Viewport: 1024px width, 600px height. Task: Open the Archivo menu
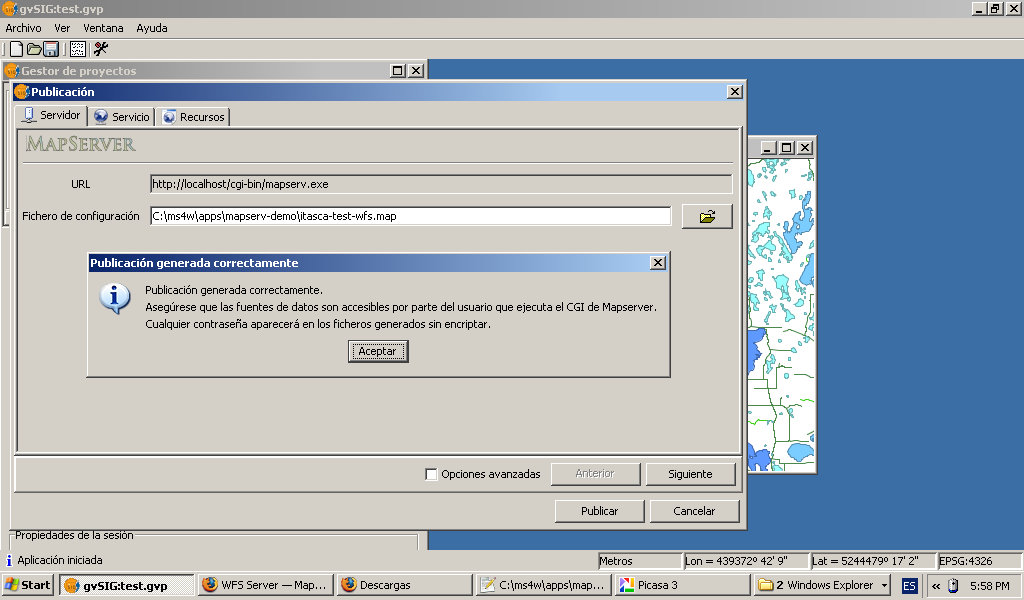[x=24, y=28]
